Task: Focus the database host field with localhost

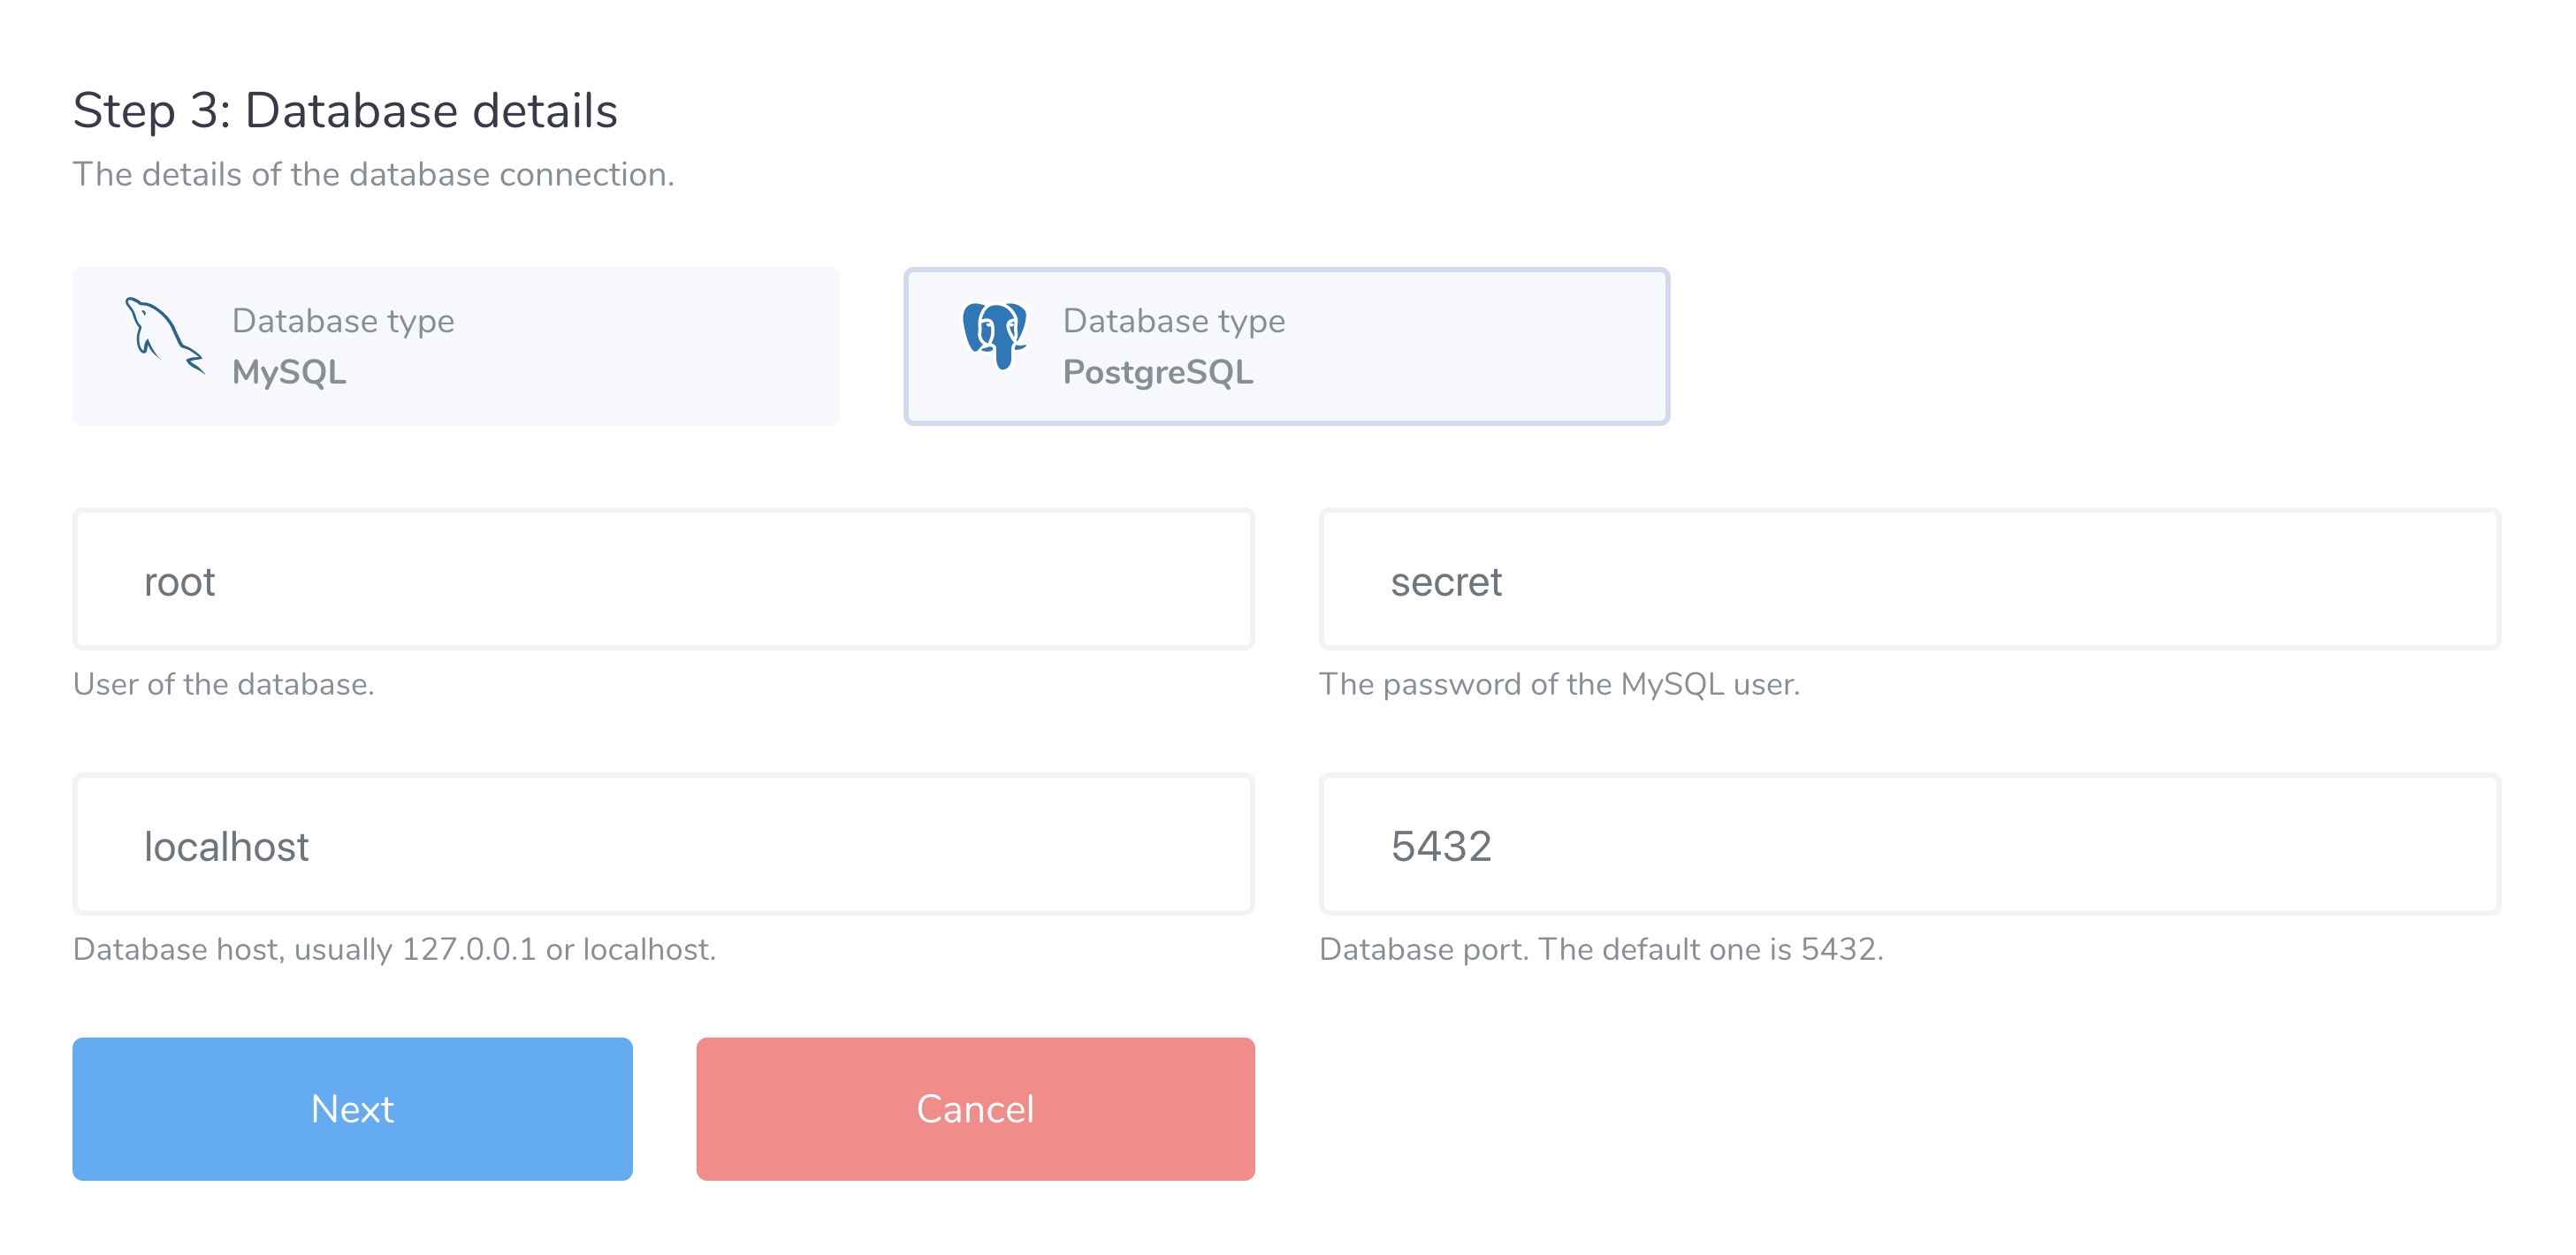Action: click(x=664, y=845)
